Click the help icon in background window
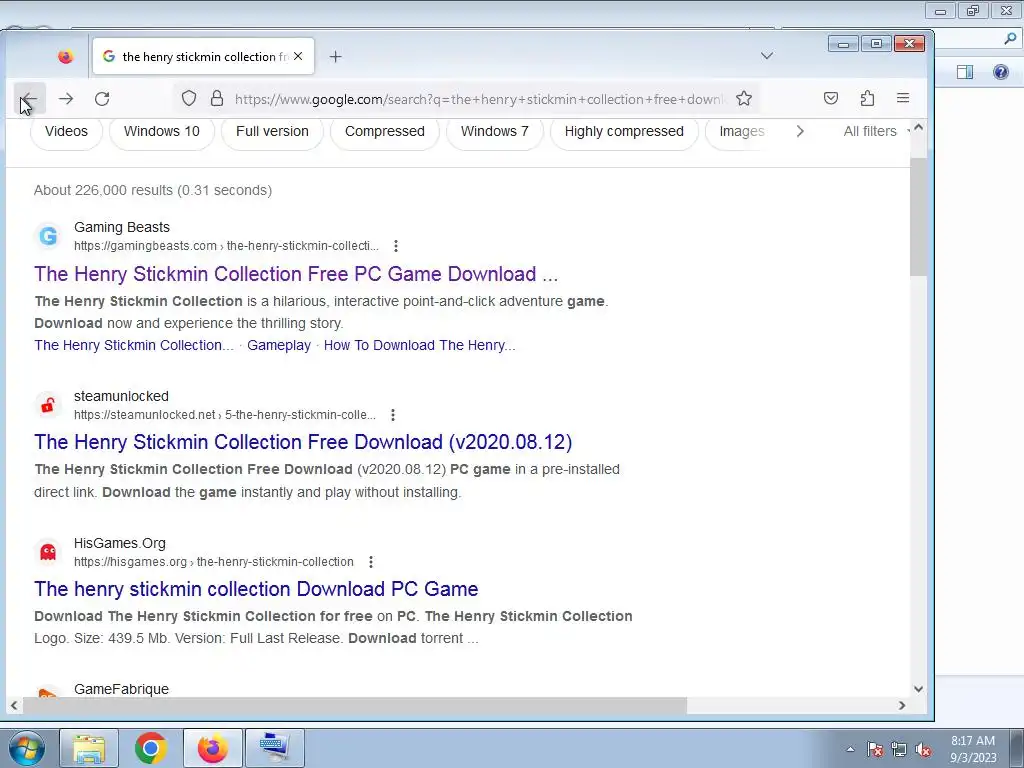This screenshot has height=768, width=1024. coord(1000,72)
